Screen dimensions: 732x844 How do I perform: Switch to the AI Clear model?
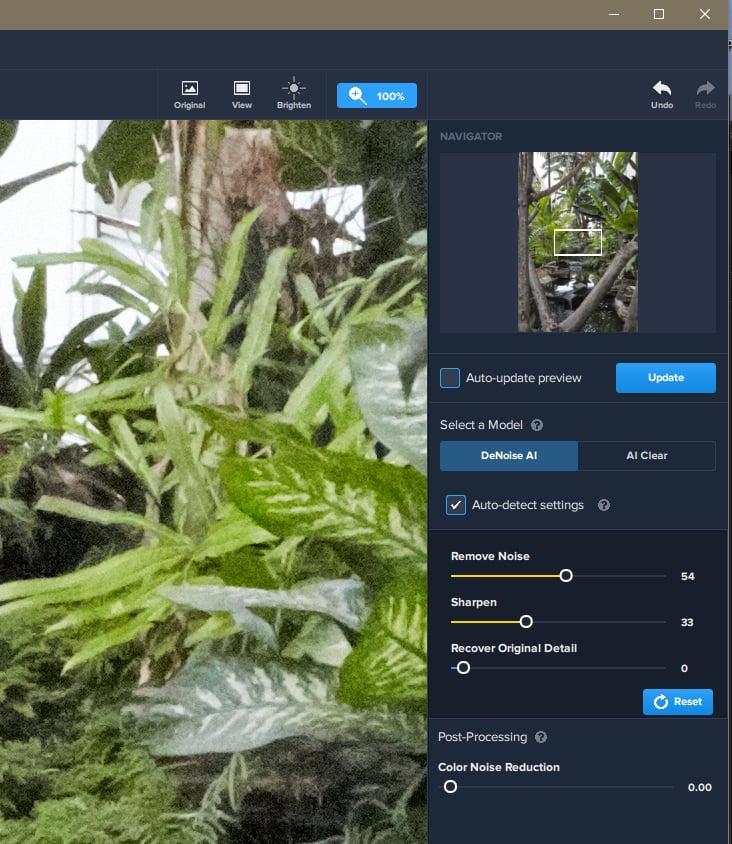(x=647, y=456)
